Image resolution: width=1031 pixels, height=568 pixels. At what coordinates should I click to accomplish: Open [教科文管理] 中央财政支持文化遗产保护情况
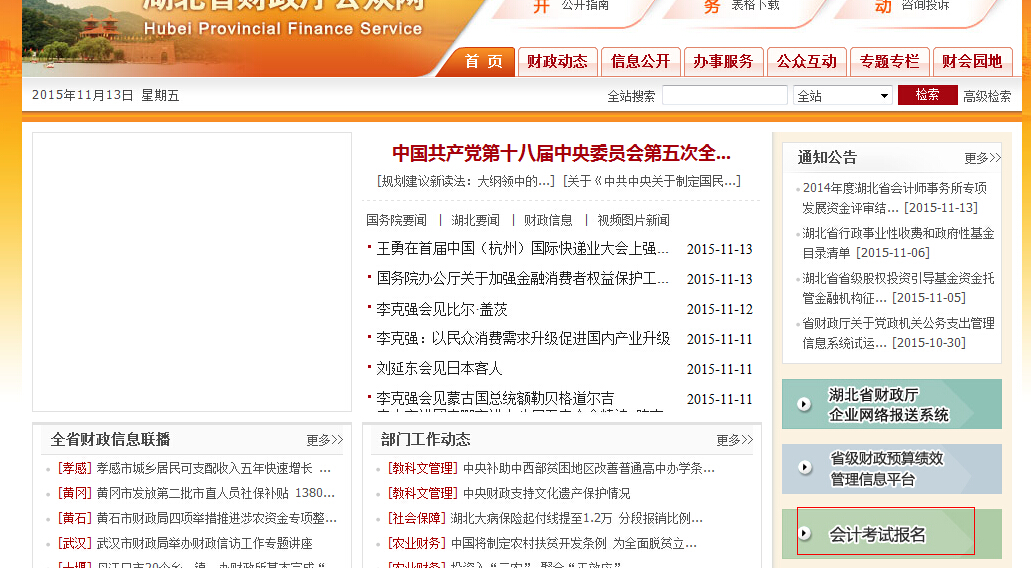pos(509,493)
